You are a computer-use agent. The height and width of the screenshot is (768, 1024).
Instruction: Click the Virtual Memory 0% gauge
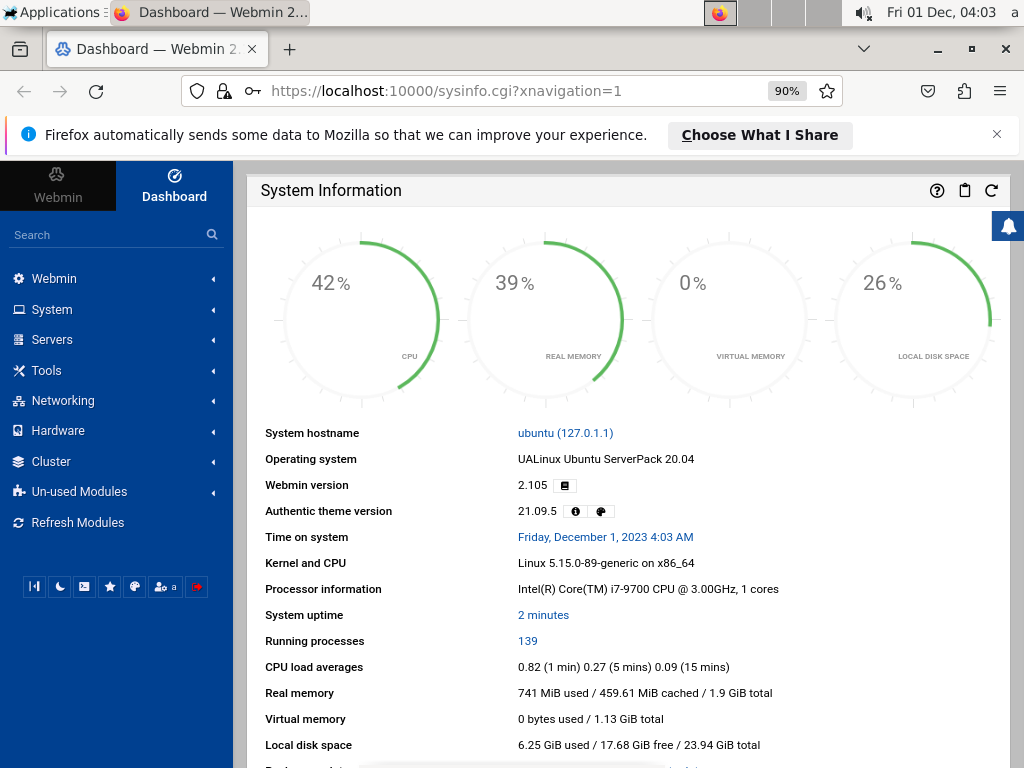coord(729,320)
